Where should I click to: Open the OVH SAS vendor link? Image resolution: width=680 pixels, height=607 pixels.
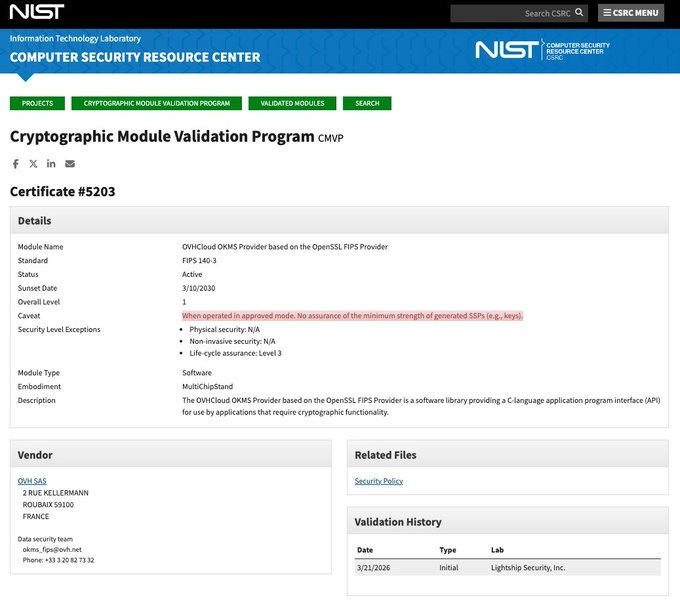(32, 481)
